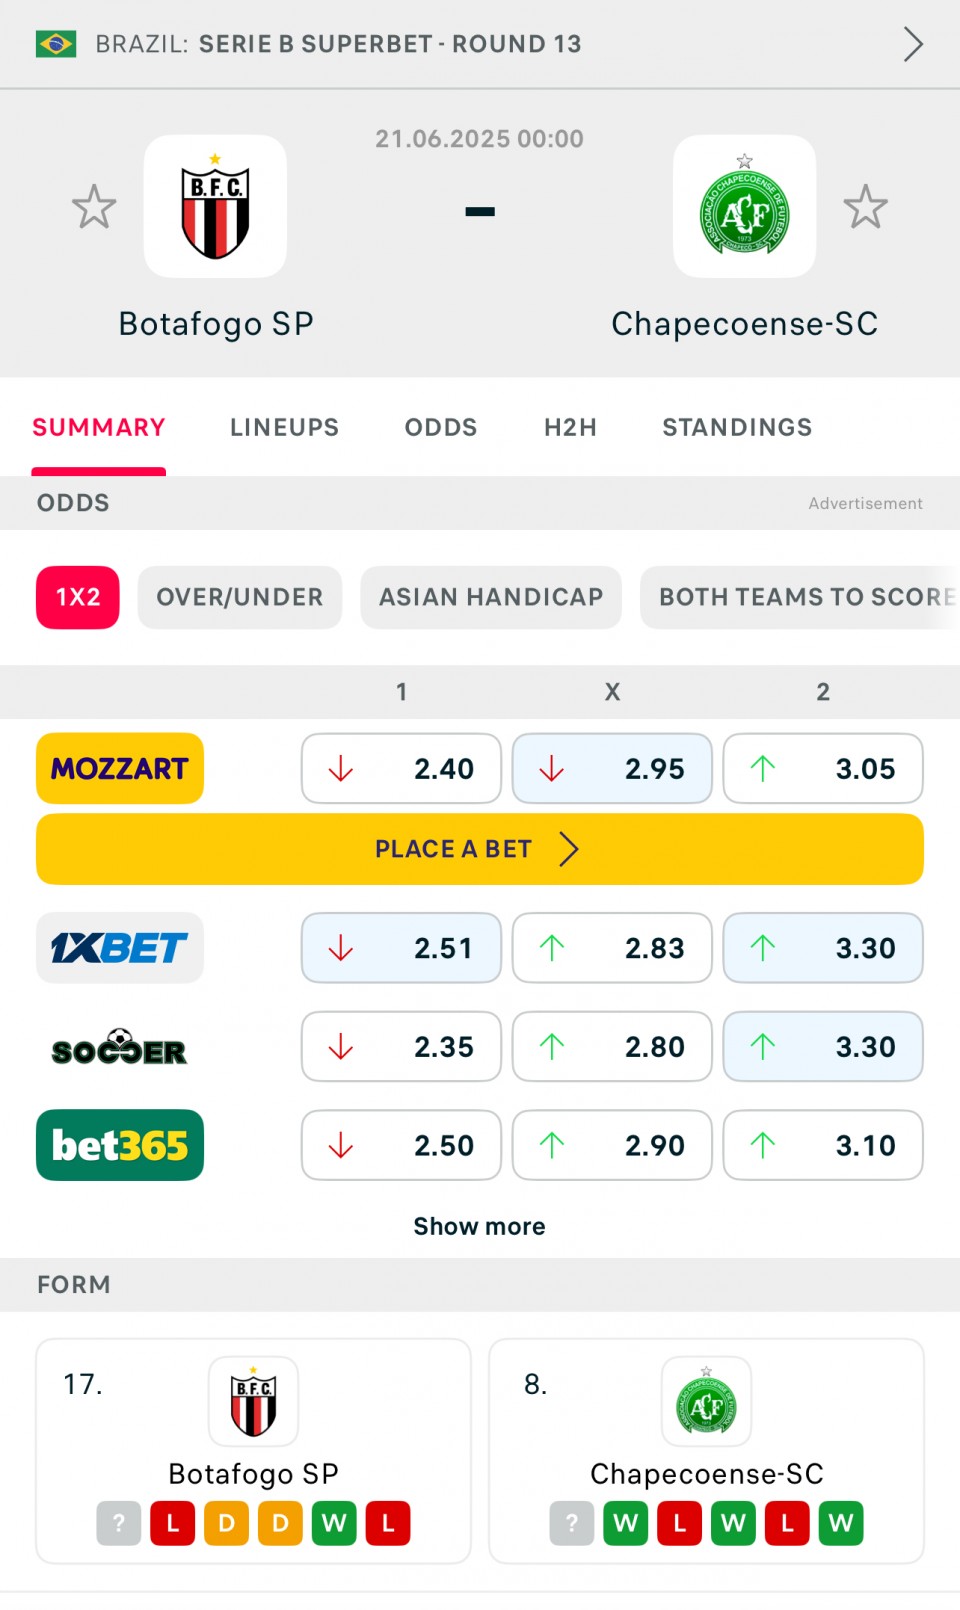Select Mozzart draw odds 2.95
Screen dimensions: 960x1610
[612, 768]
